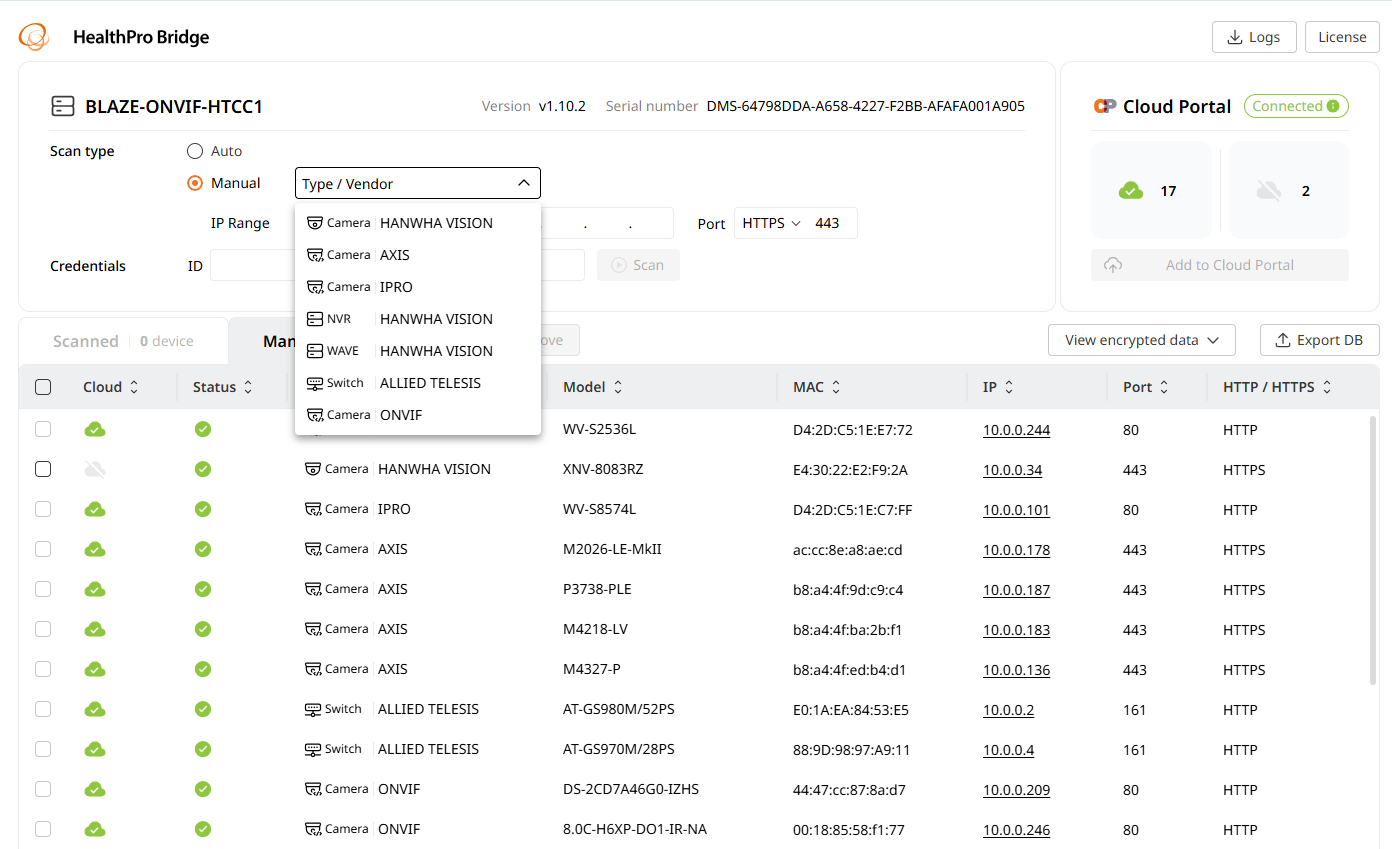The height and width of the screenshot is (849, 1392).
Task: Open IP link 10.0.0.244
Action: [x=1016, y=430]
